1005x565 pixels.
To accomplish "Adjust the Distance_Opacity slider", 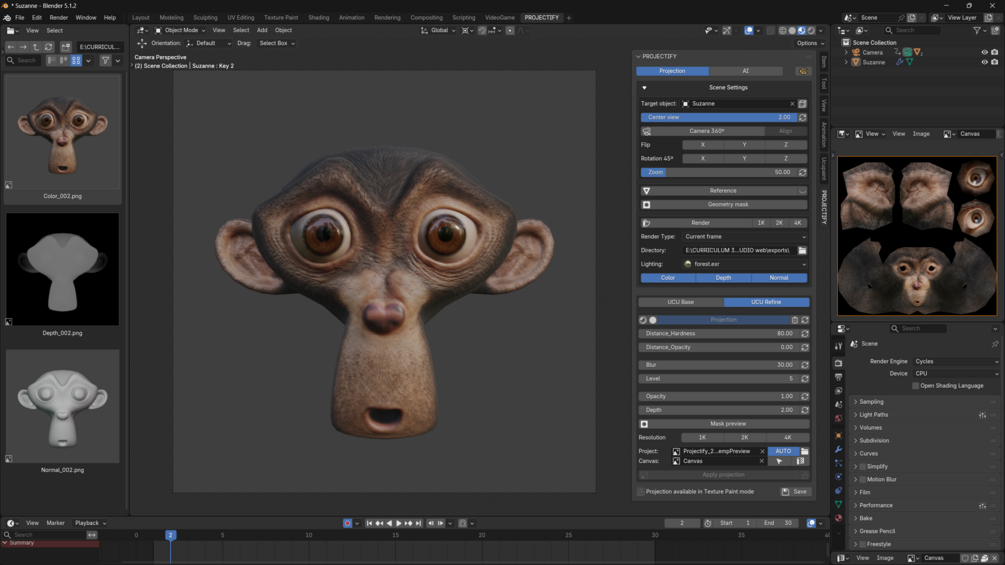I will pos(719,347).
